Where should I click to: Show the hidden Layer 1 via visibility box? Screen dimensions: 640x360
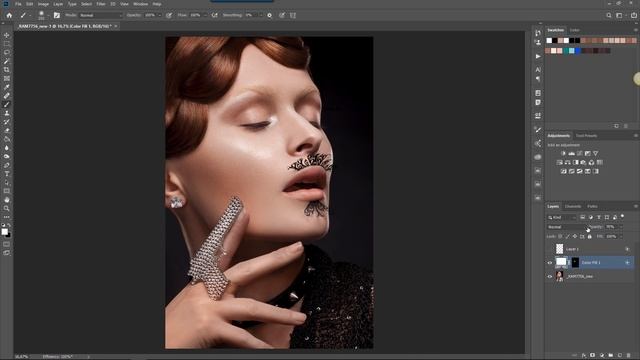[549, 249]
